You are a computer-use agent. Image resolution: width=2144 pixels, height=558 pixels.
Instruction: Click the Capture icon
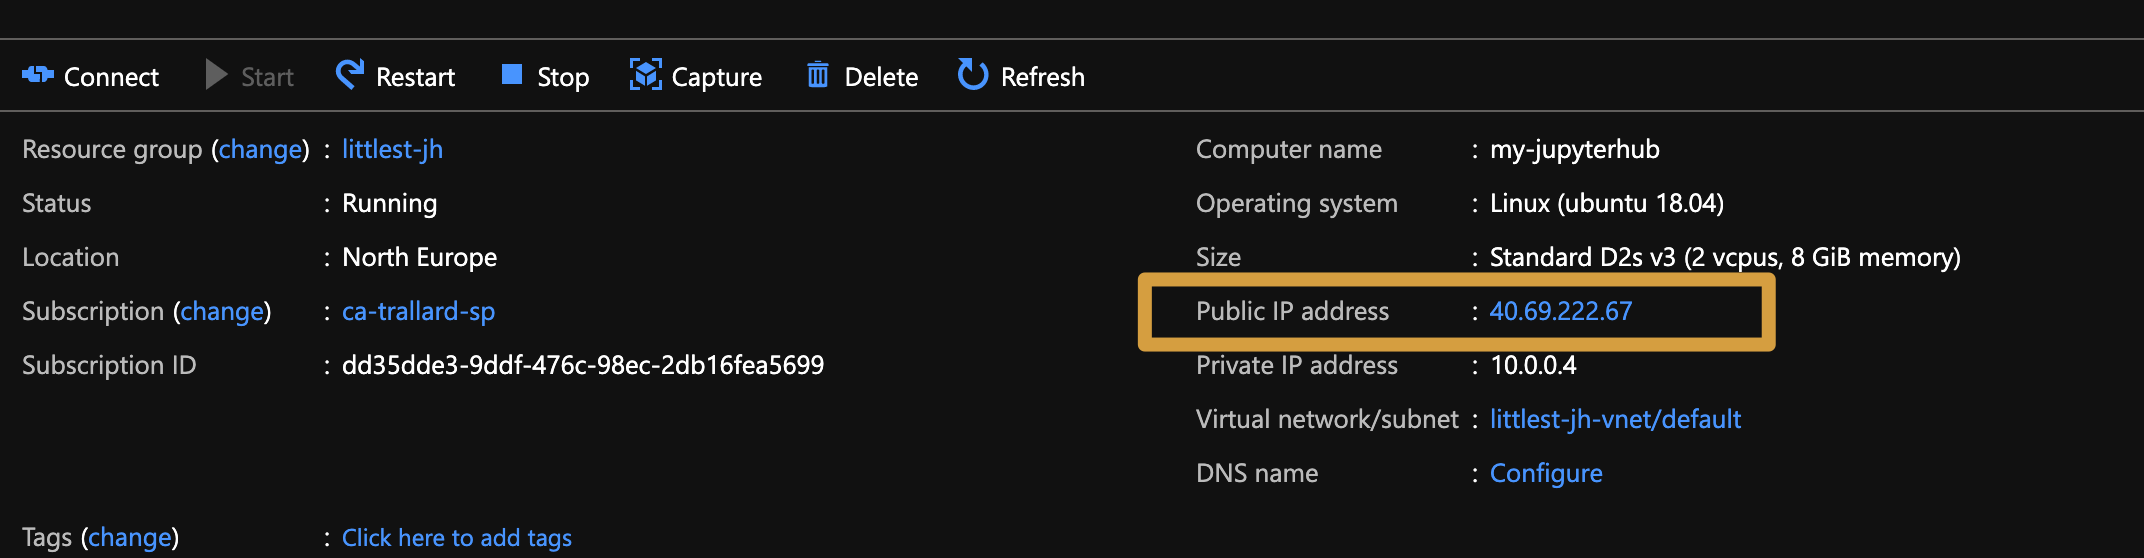click(645, 75)
